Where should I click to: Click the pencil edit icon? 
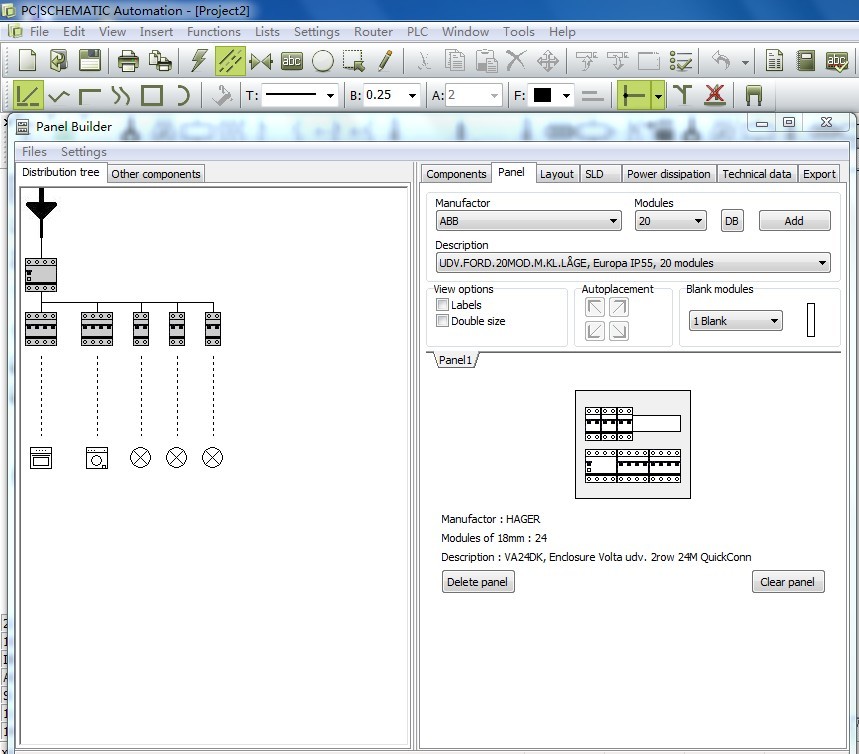point(385,61)
